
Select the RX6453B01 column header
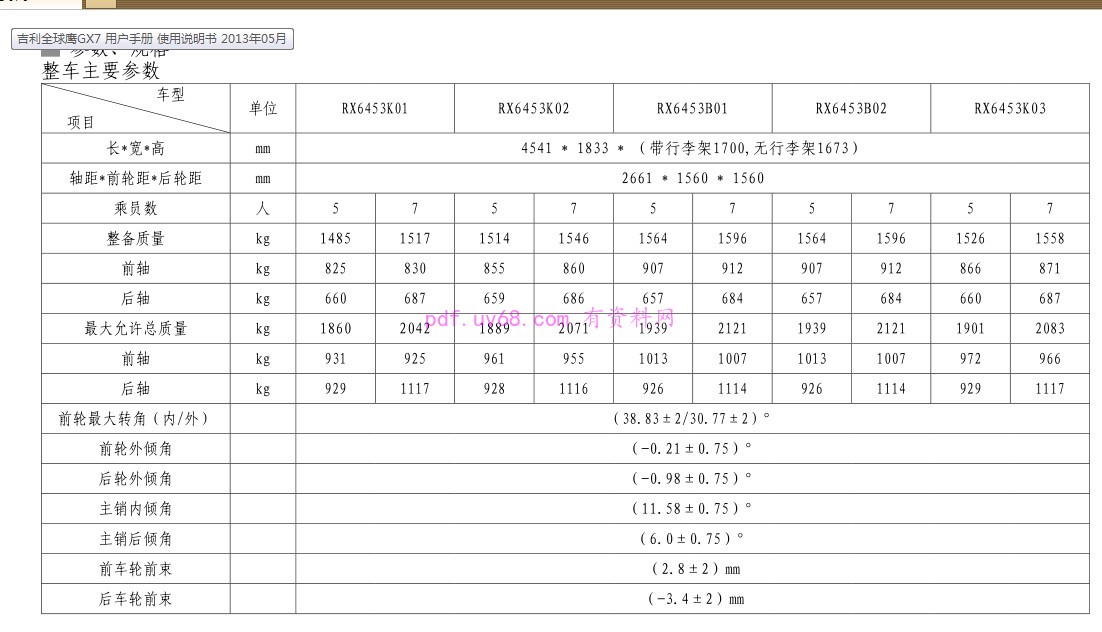pos(692,108)
